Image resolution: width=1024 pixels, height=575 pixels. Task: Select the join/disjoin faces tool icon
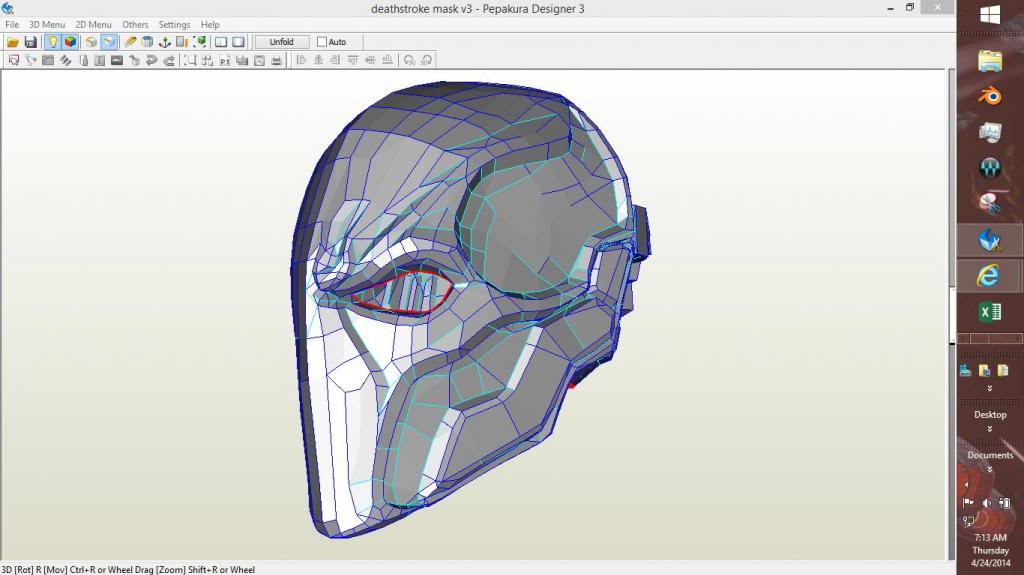click(48, 60)
